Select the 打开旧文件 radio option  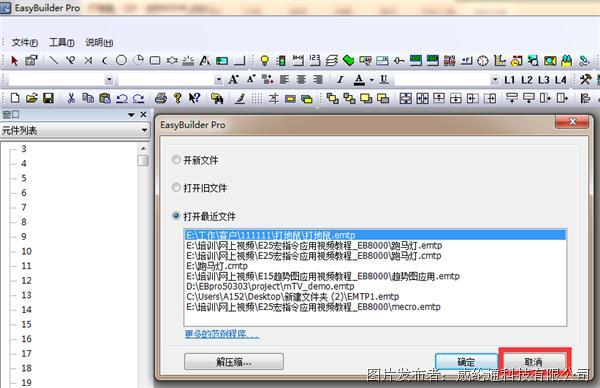pyautogui.click(x=176, y=187)
